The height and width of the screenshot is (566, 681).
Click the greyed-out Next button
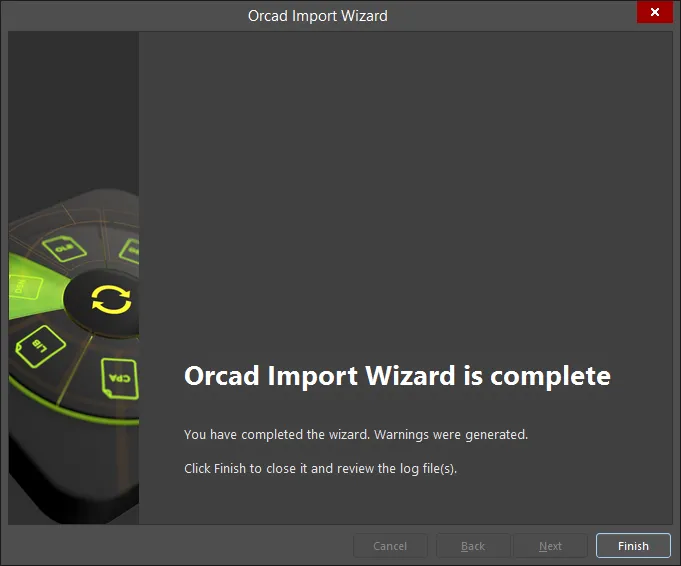tap(550, 546)
